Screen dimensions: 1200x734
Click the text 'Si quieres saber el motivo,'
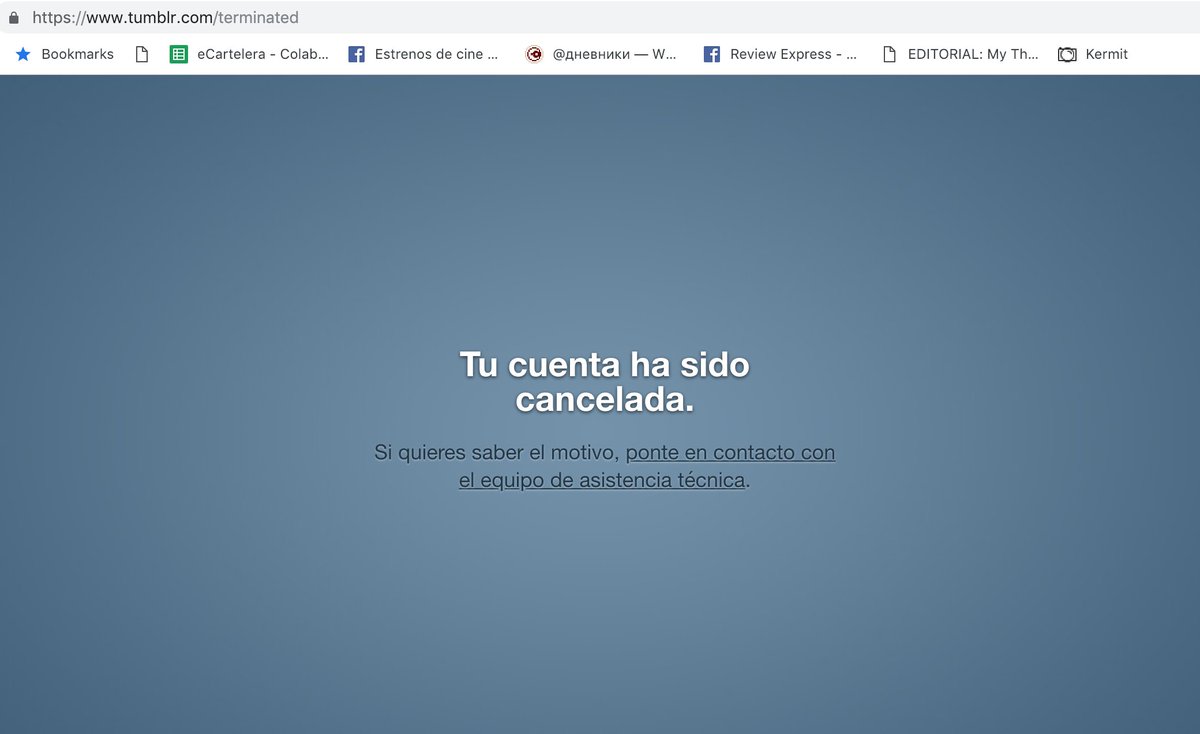pyautogui.click(x=497, y=453)
